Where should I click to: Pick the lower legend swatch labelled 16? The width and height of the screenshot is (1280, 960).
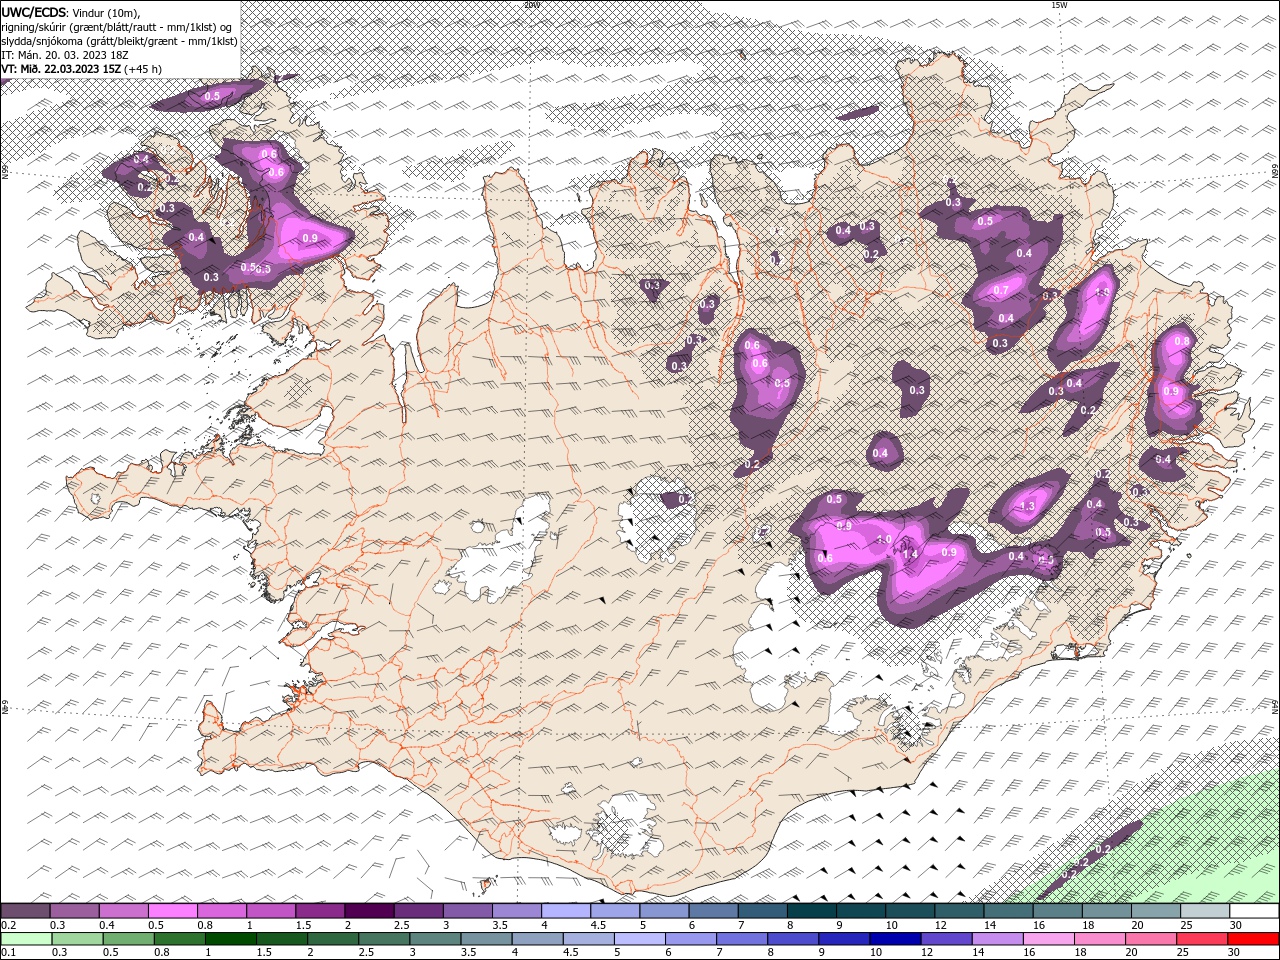tap(1048, 939)
